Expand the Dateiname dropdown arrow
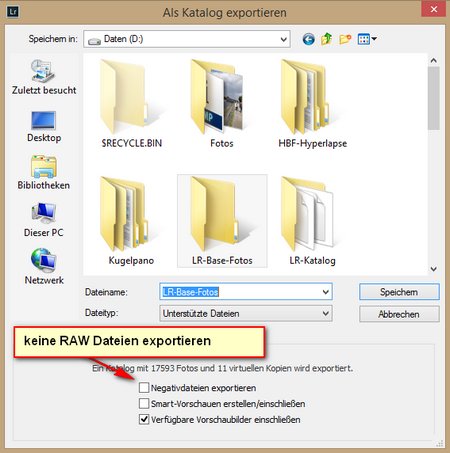The width and height of the screenshot is (450, 453). click(x=326, y=292)
